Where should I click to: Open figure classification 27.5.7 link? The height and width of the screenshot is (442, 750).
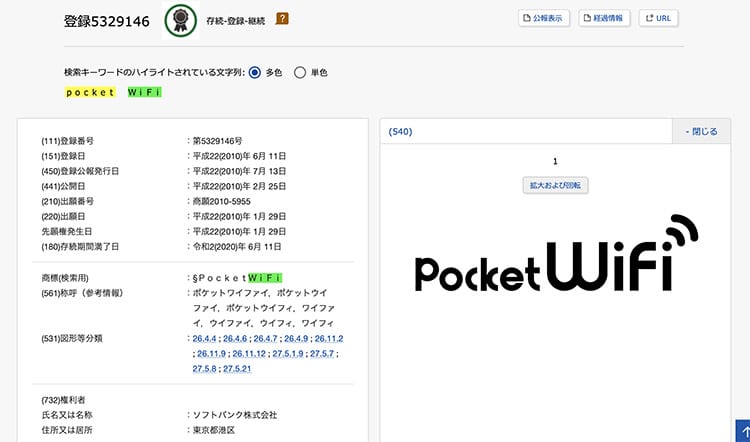pos(322,354)
